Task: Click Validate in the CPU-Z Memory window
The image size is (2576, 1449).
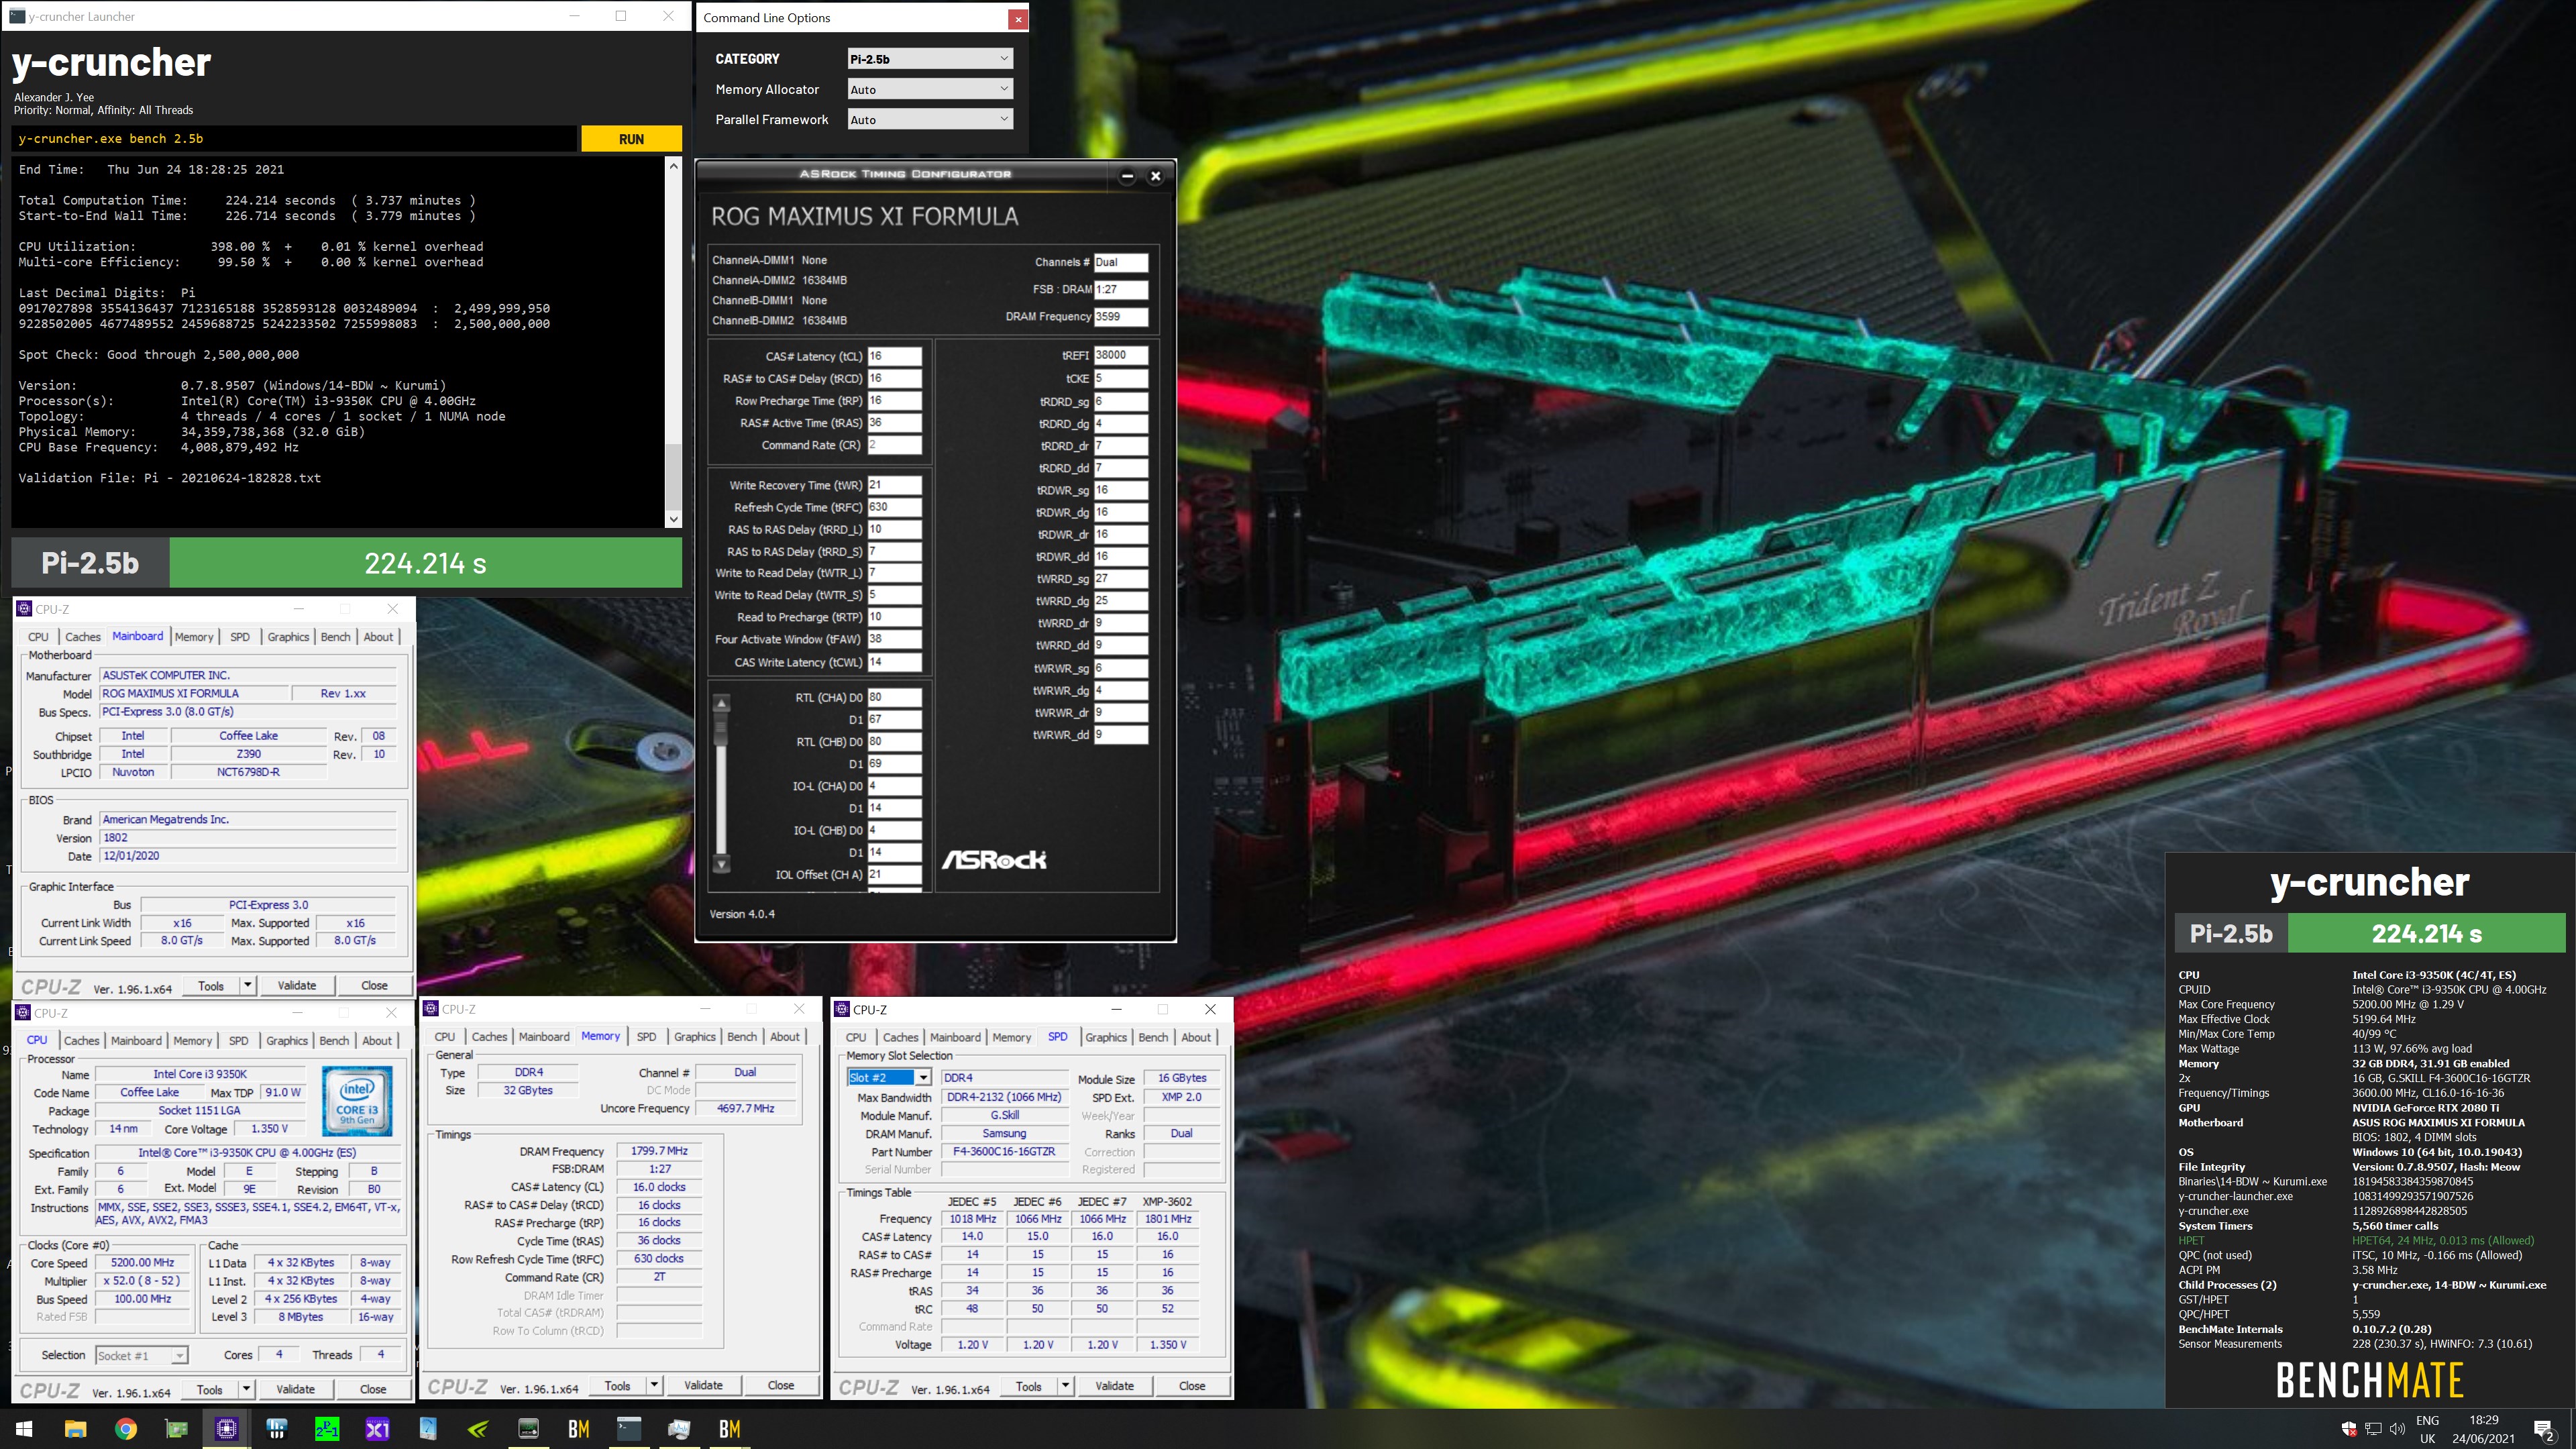Action: coord(703,1385)
